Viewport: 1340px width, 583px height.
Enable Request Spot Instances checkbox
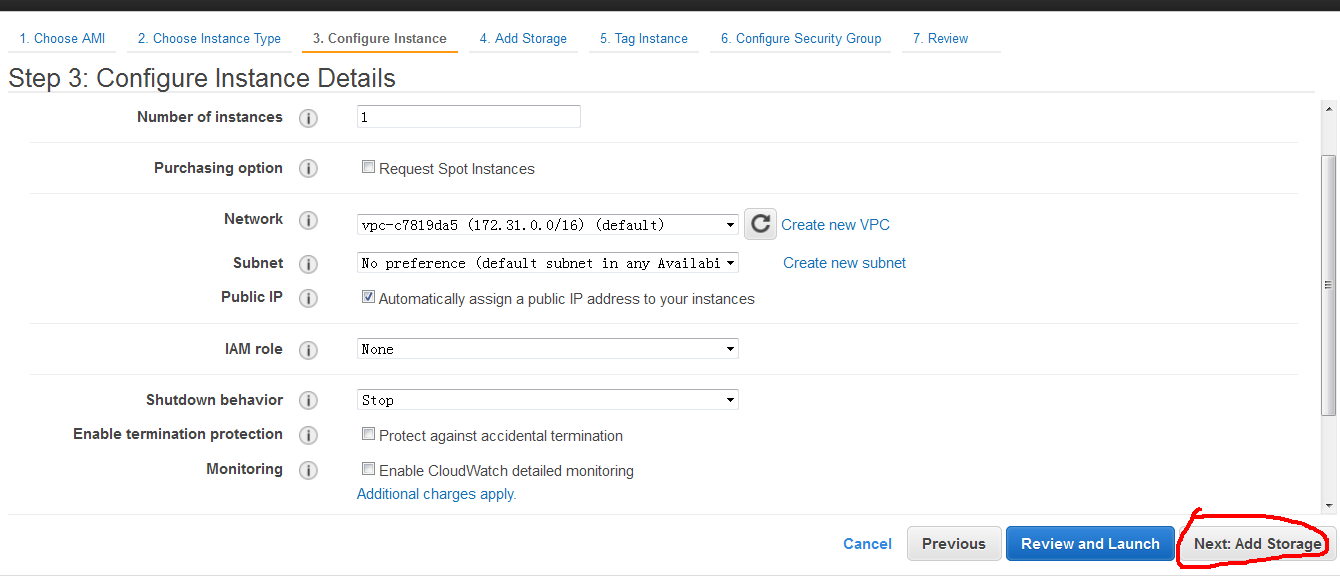pyautogui.click(x=368, y=167)
